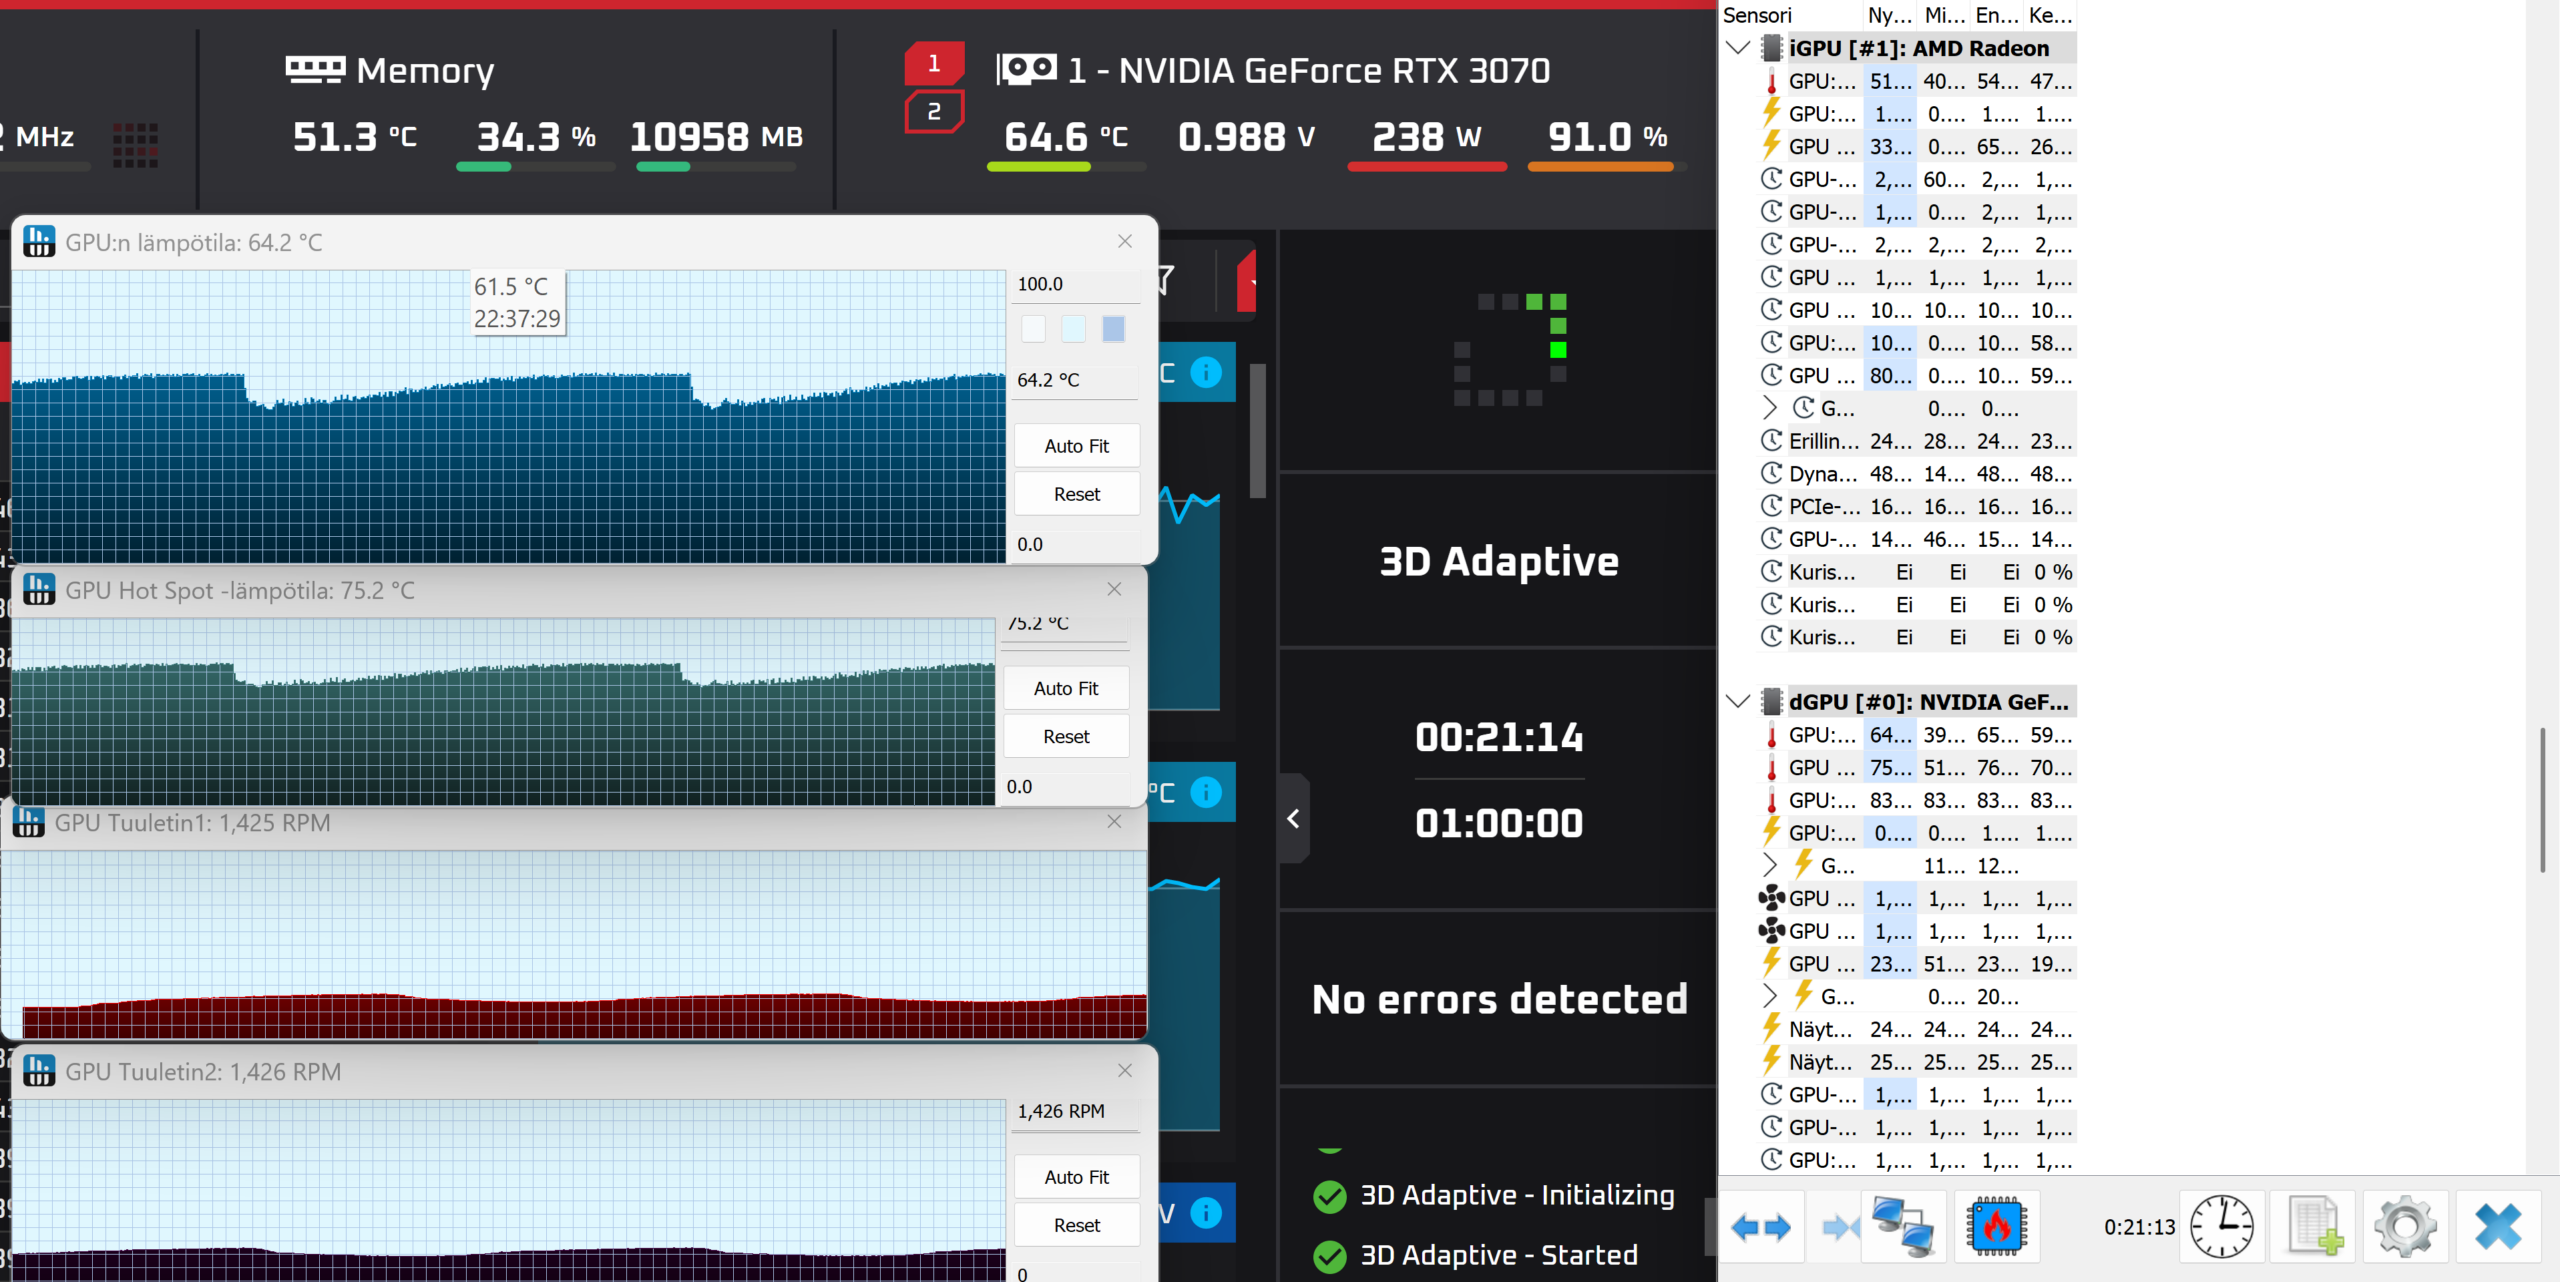The image size is (2560, 1282).
Task: Select GPU 1 in the OCCT GPU selector
Action: 934,64
